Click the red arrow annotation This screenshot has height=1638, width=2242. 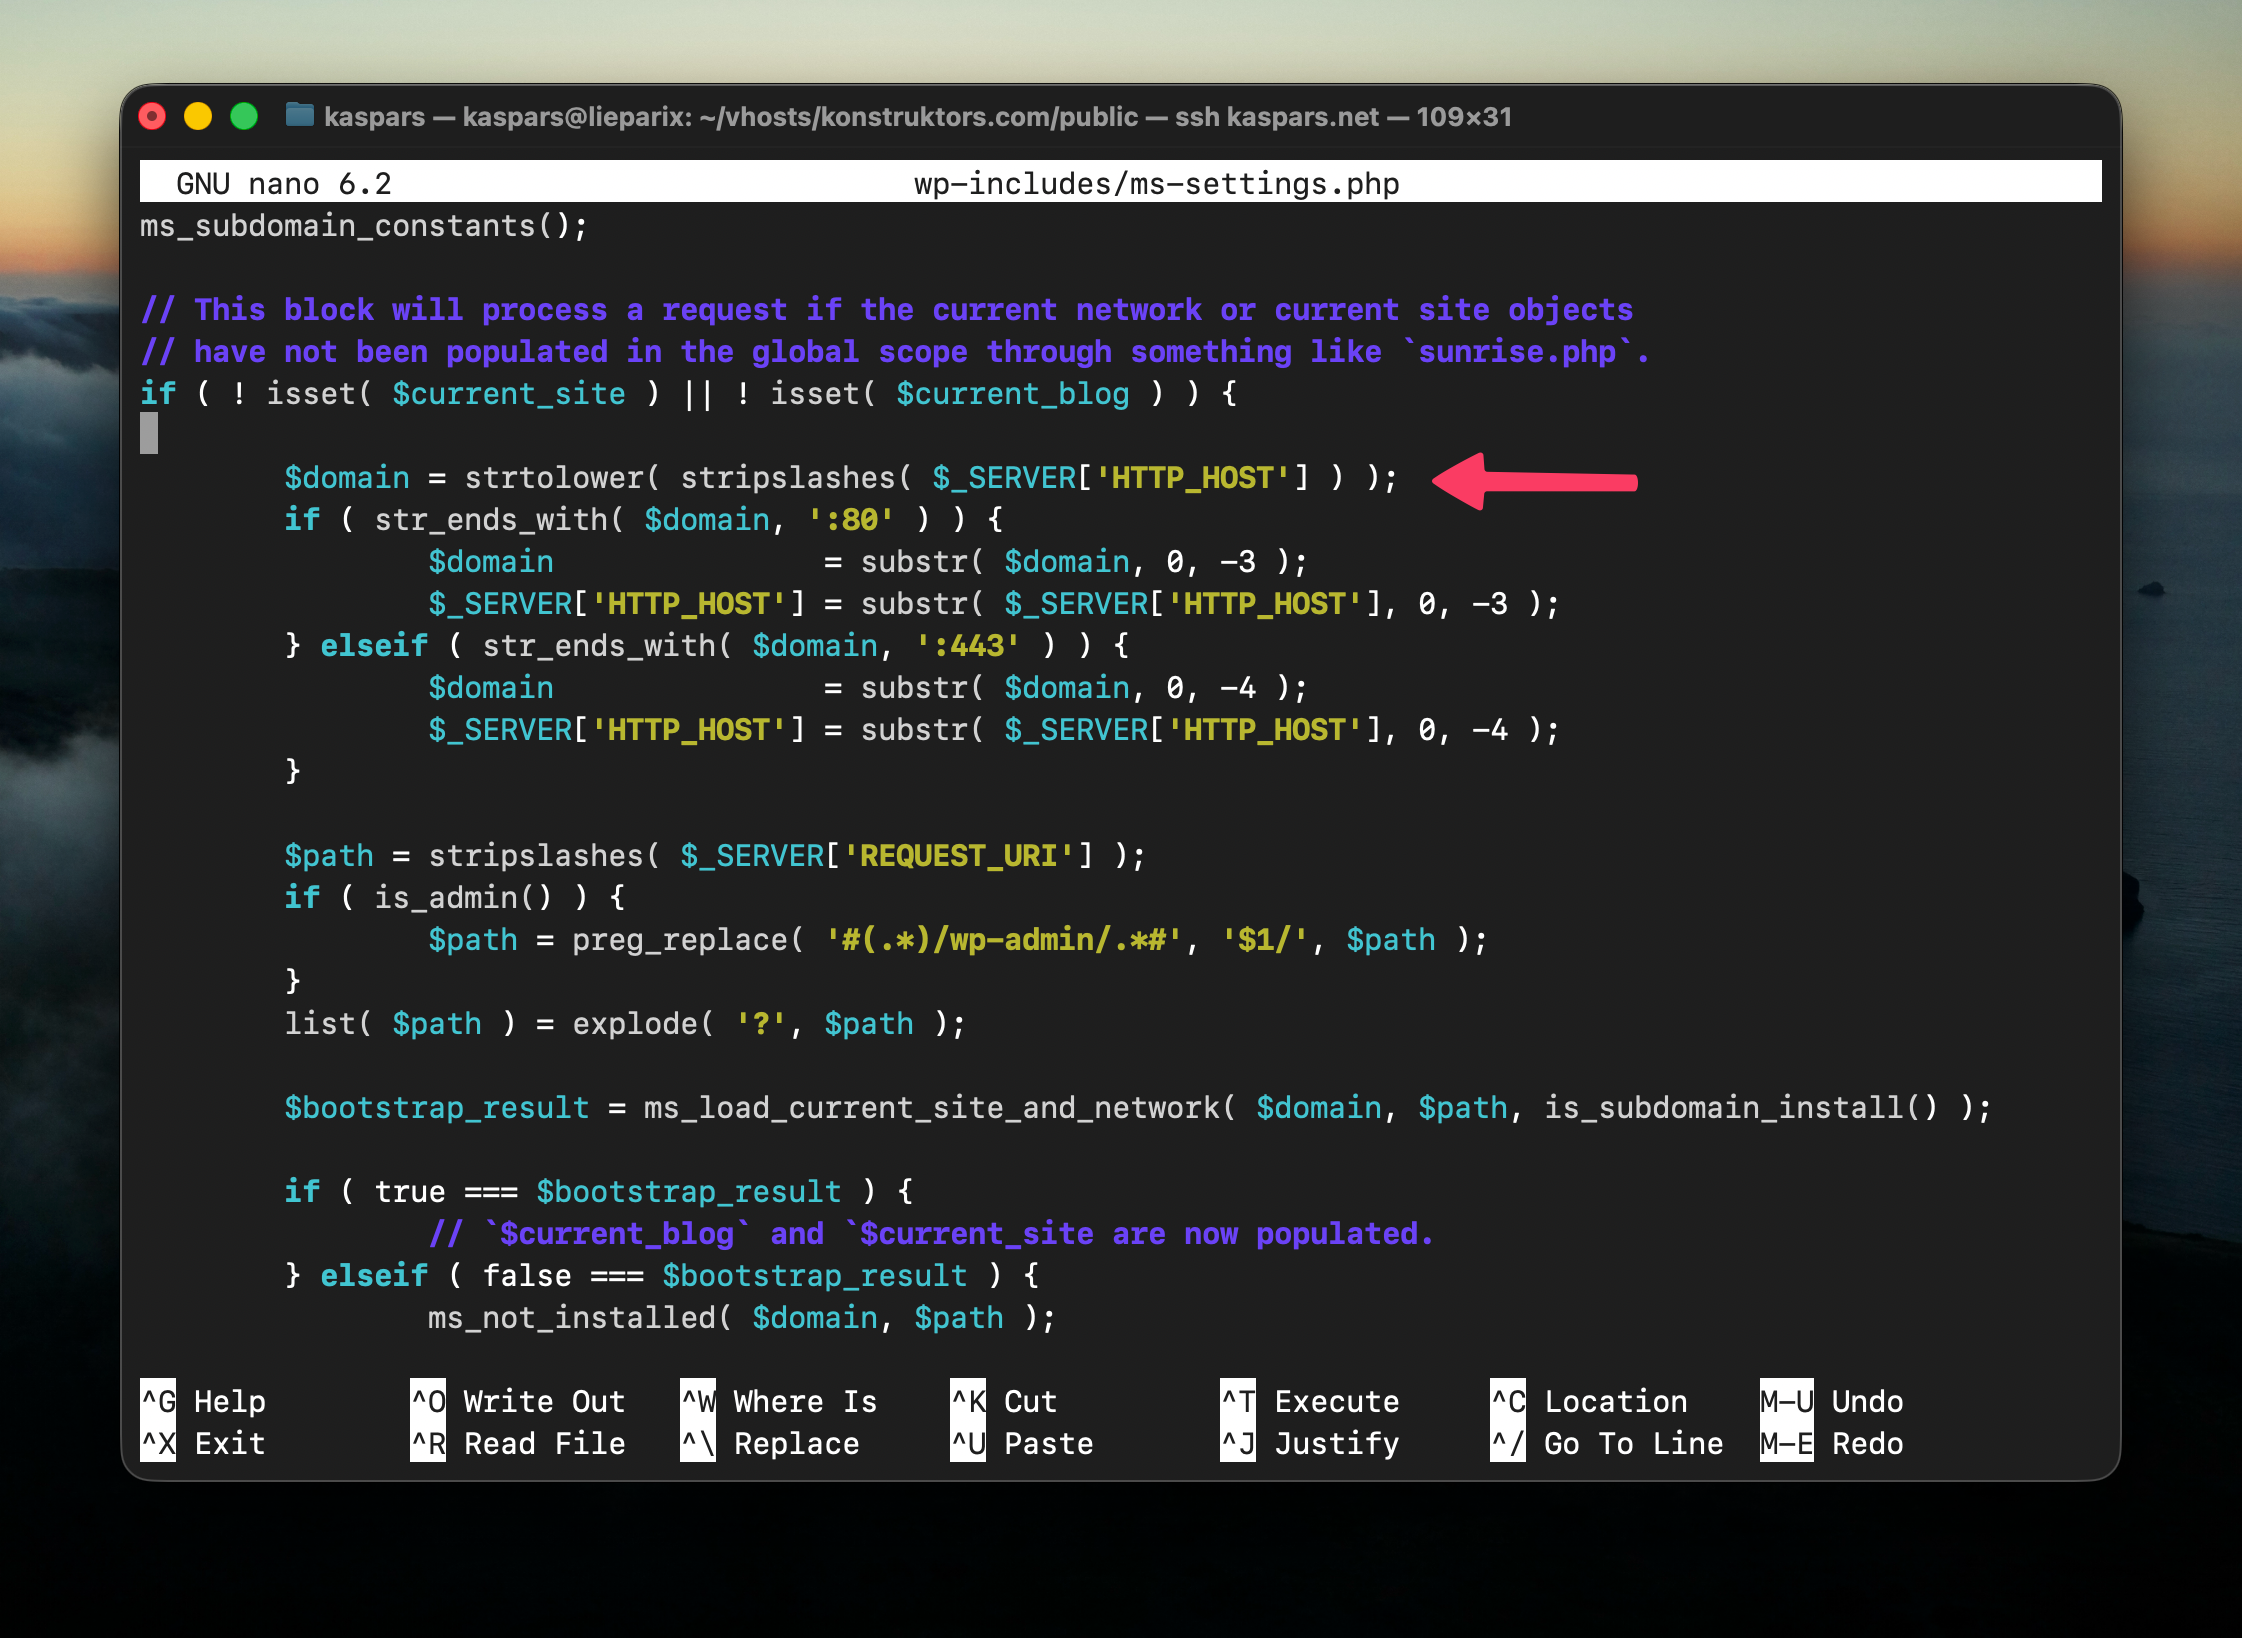[1535, 482]
